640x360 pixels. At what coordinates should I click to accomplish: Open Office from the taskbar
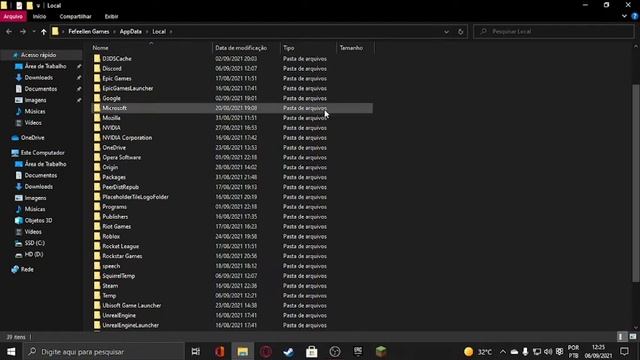(x=220, y=351)
